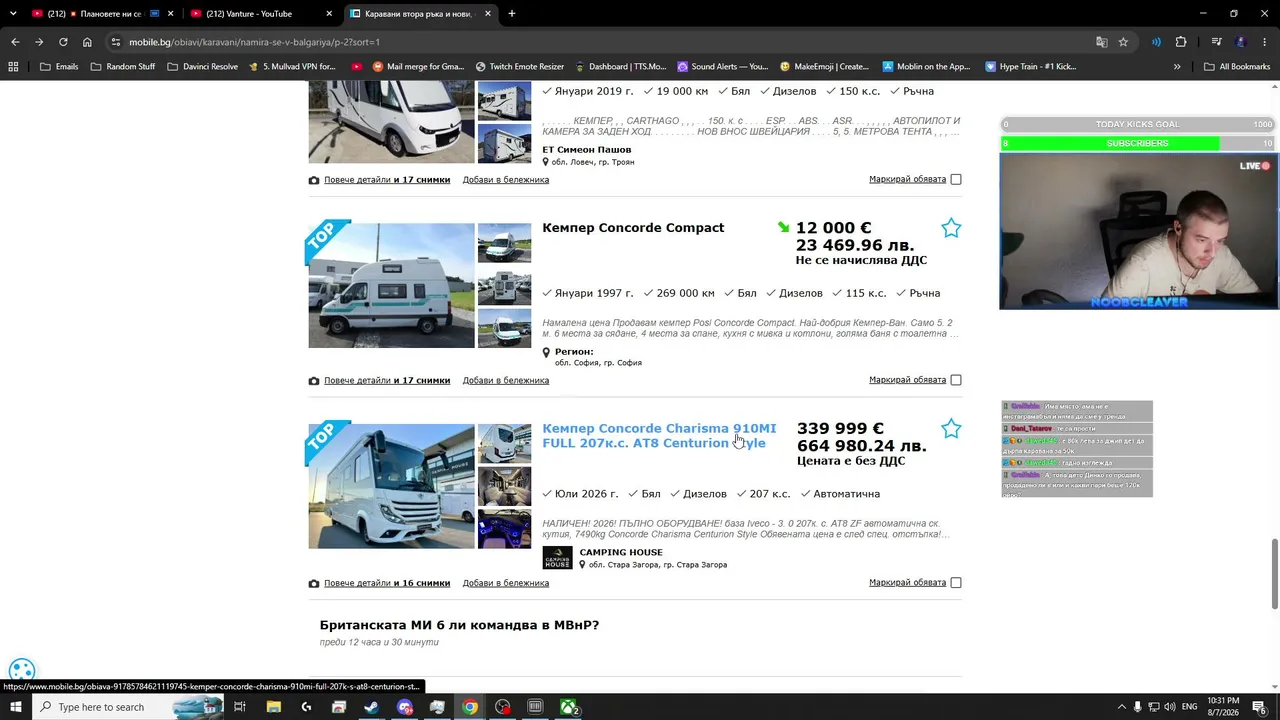
Task: Open the Windows Start menu
Action: coord(15,707)
